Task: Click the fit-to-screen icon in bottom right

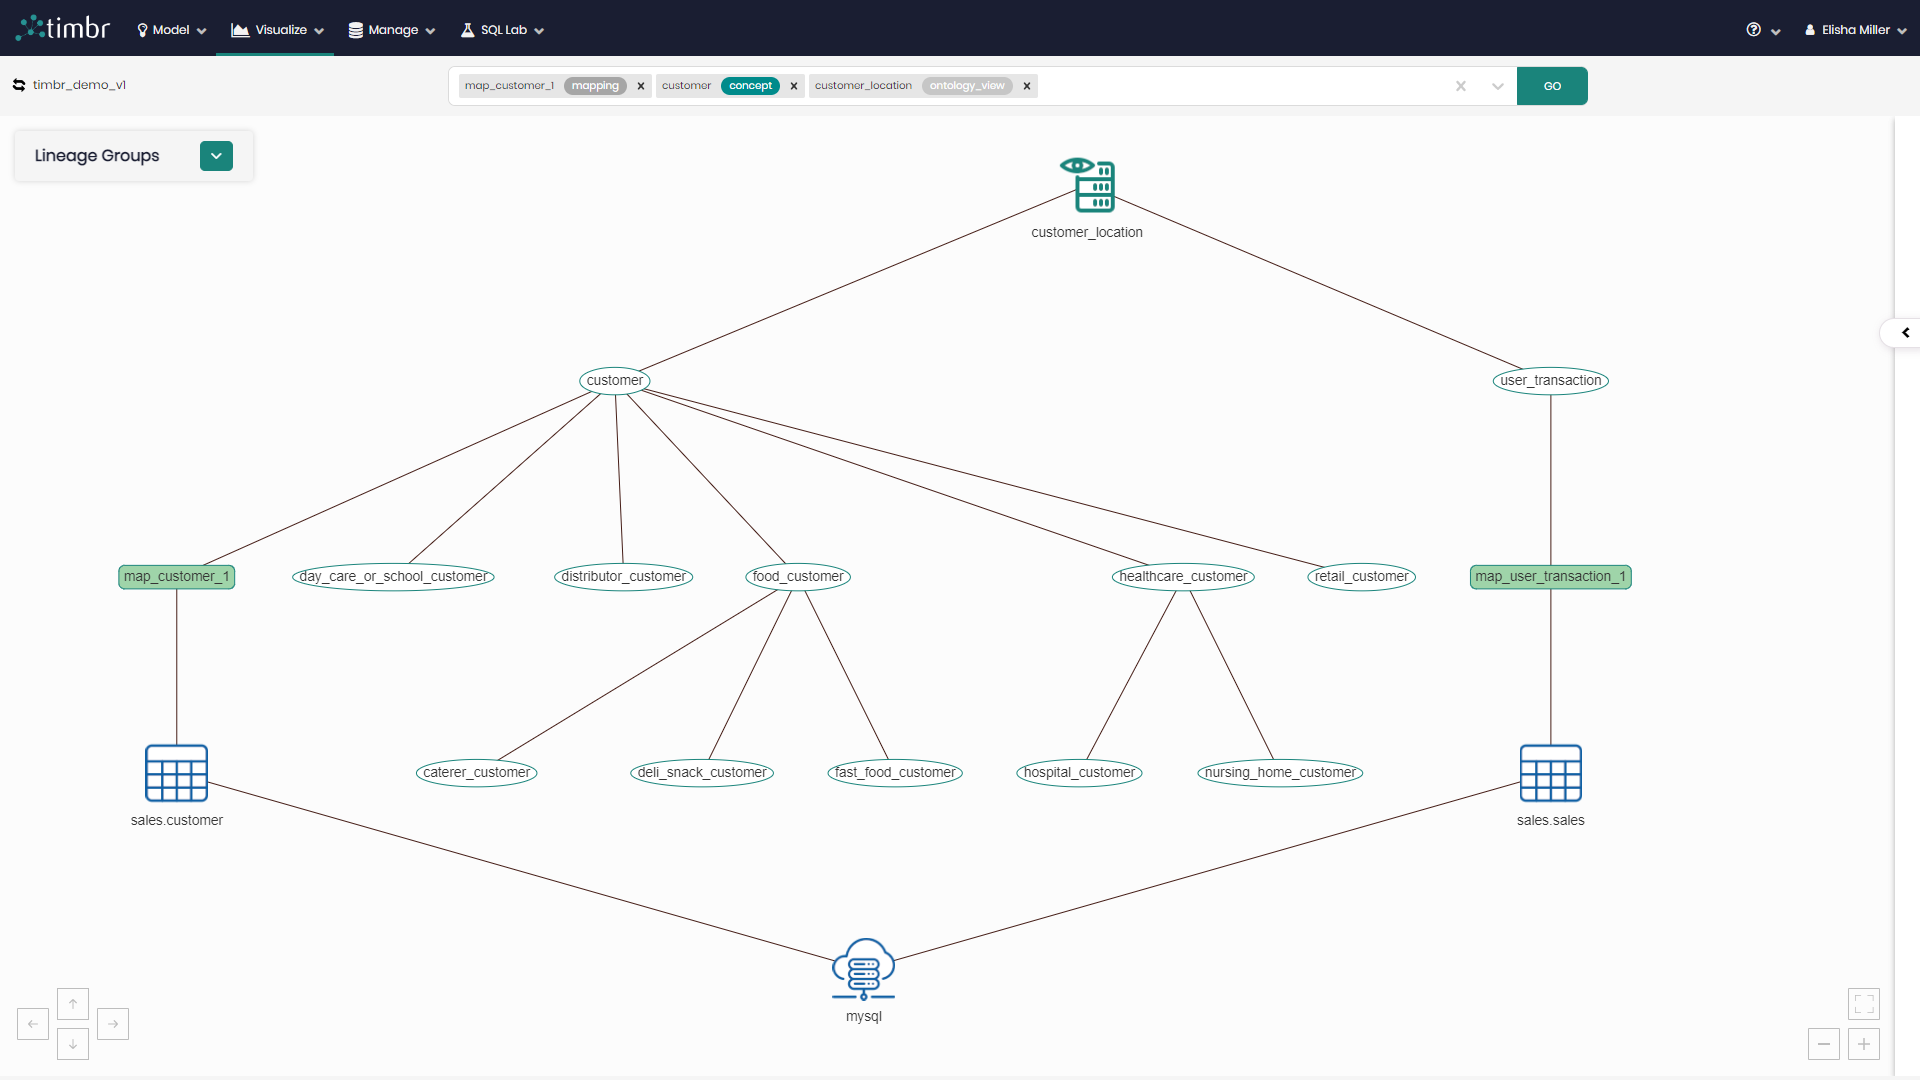Action: tap(1864, 1003)
